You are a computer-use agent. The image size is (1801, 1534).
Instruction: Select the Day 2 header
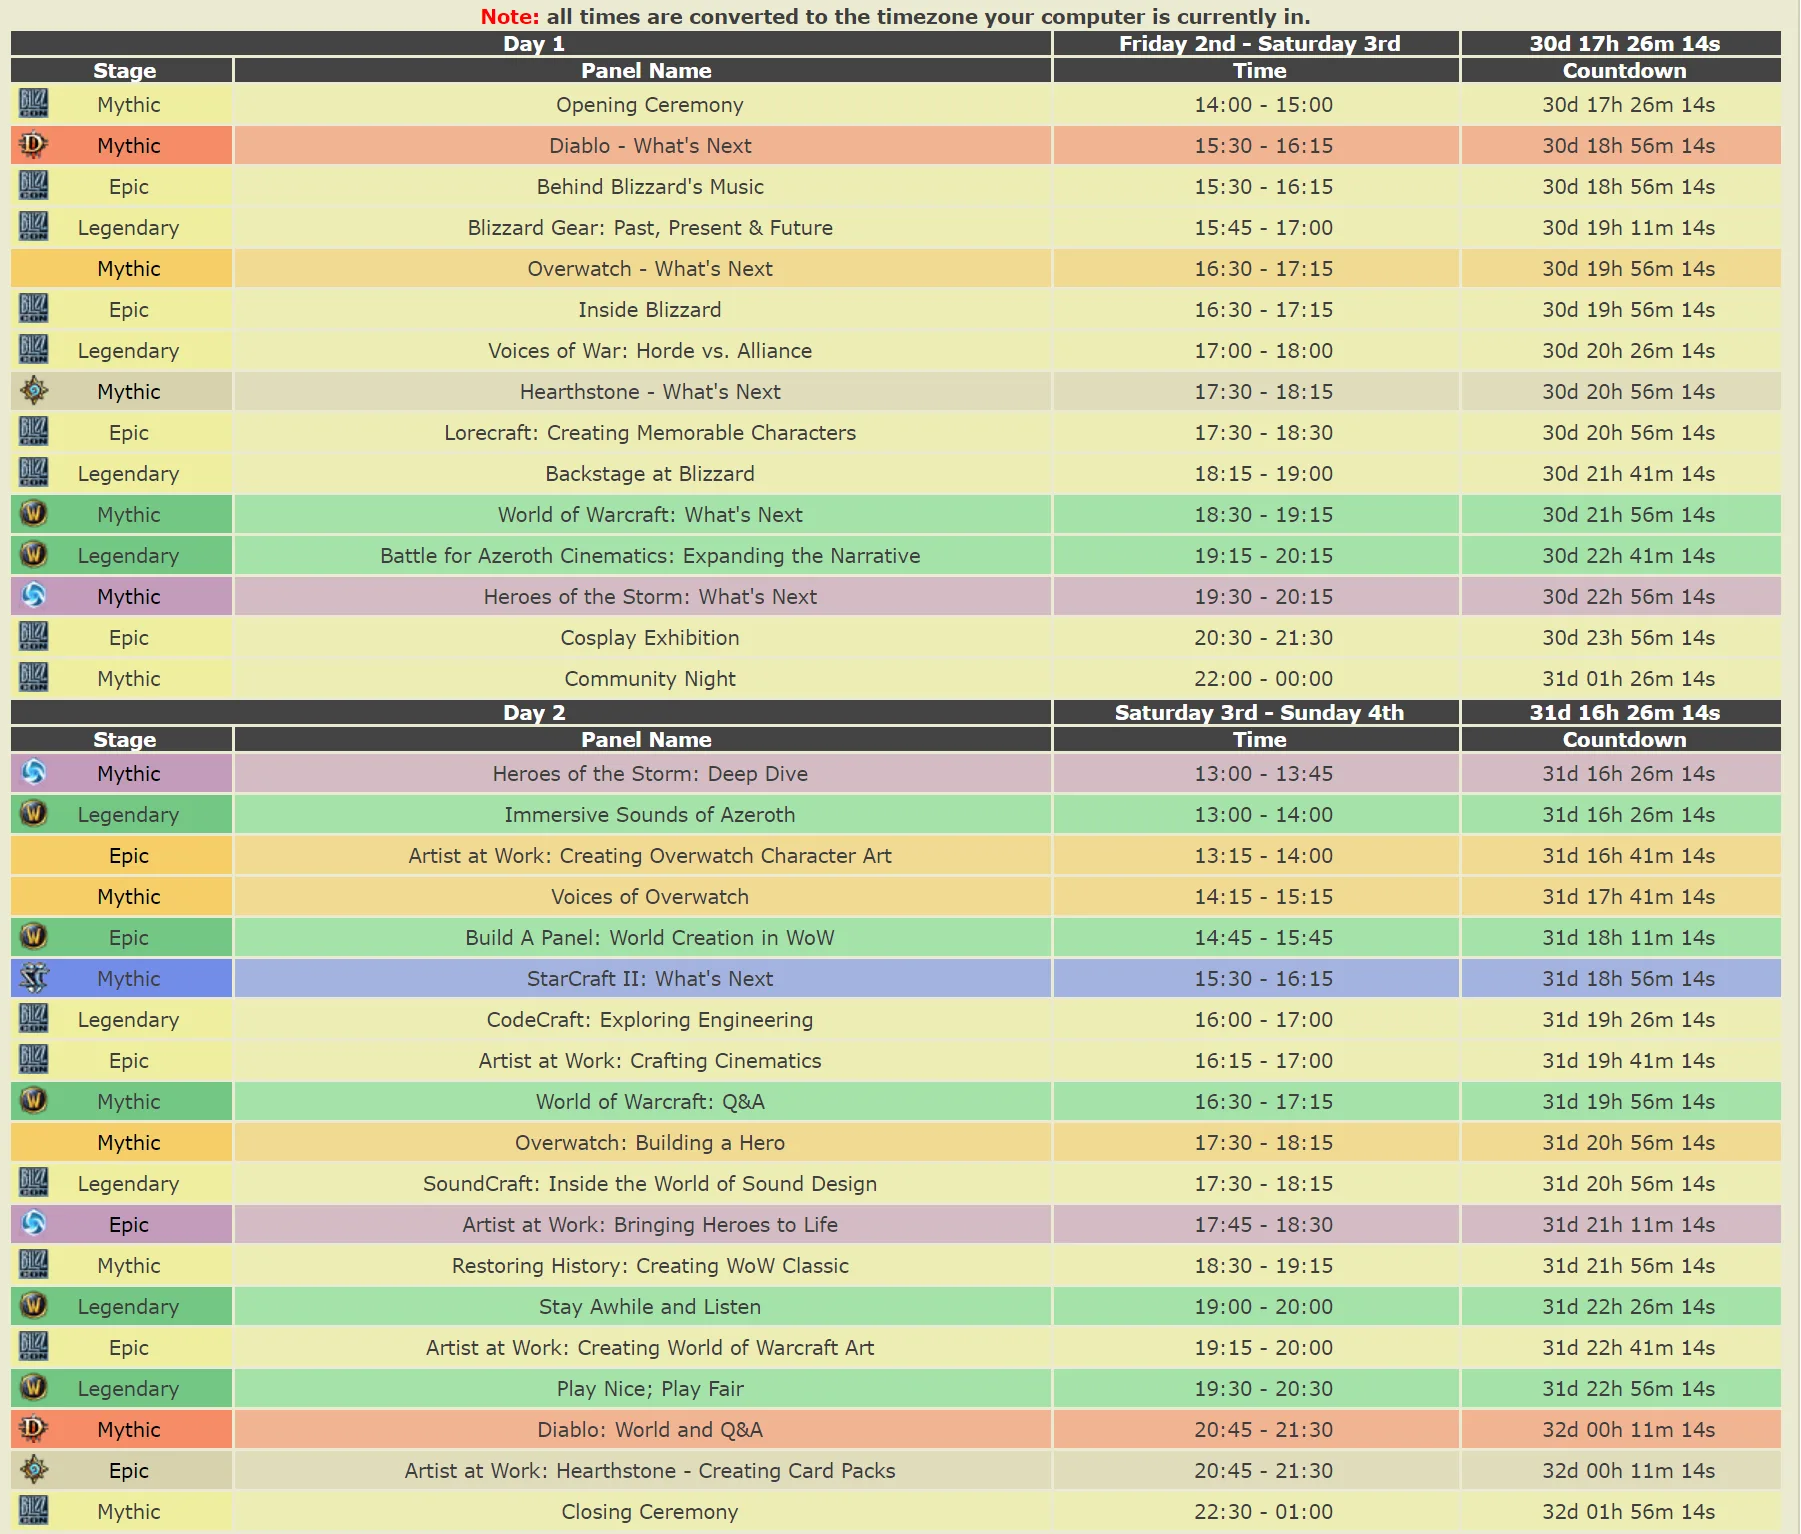point(531,712)
